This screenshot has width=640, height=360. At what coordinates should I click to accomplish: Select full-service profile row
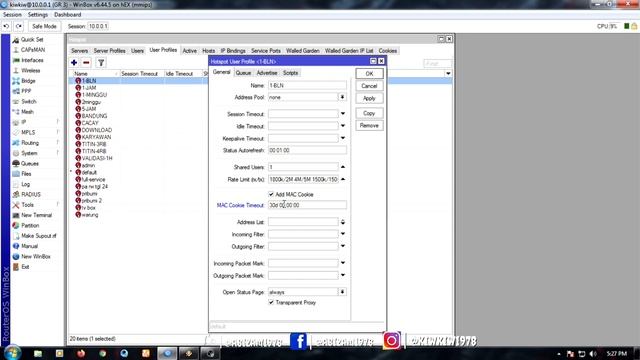click(93, 179)
